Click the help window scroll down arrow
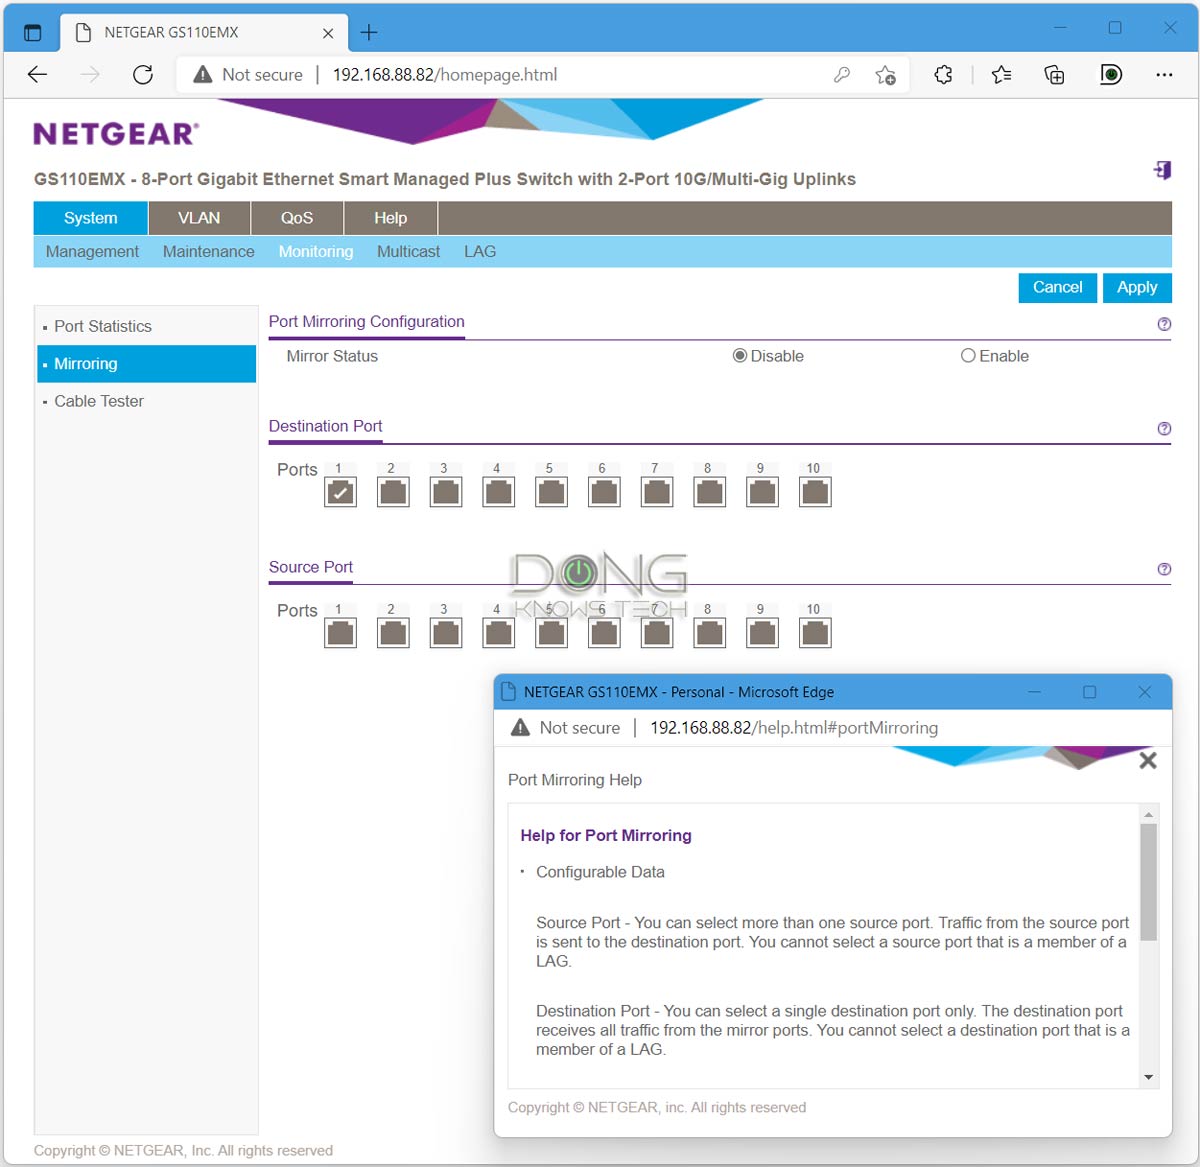1200x1167 pixels. (1148, 1077)
